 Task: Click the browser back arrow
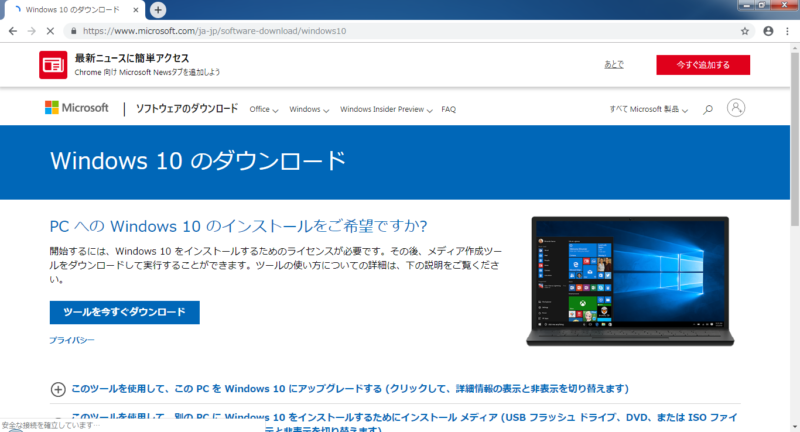point(13,31)
